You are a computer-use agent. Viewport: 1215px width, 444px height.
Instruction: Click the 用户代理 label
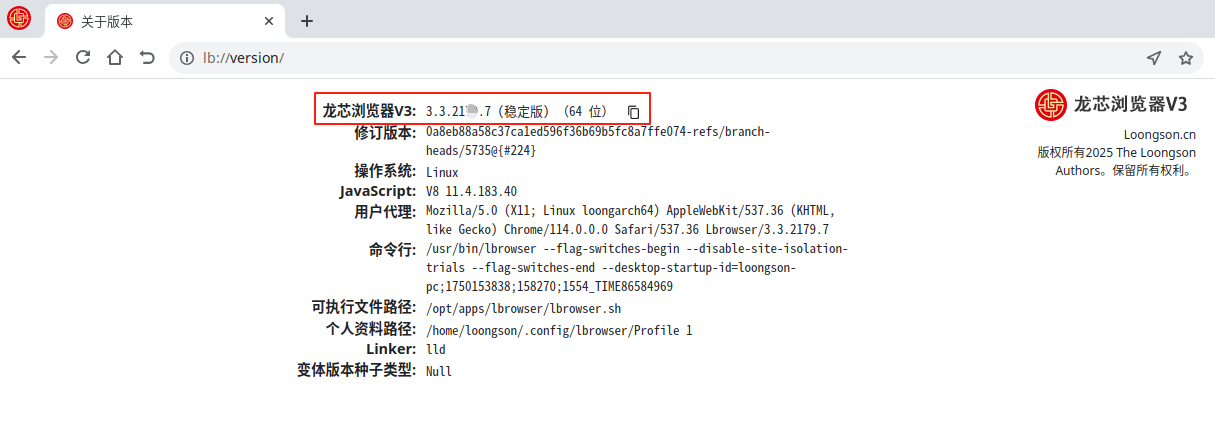pyautogui.click(x=385, y=212)
